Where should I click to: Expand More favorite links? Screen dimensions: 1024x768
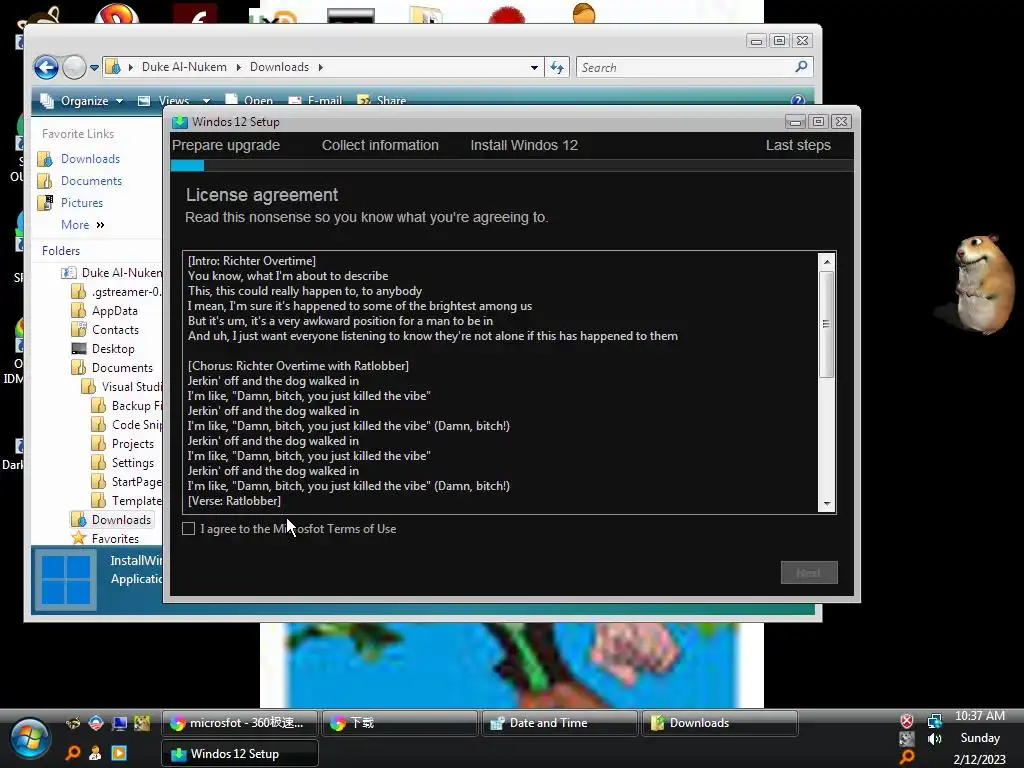(x=82, y=225)
